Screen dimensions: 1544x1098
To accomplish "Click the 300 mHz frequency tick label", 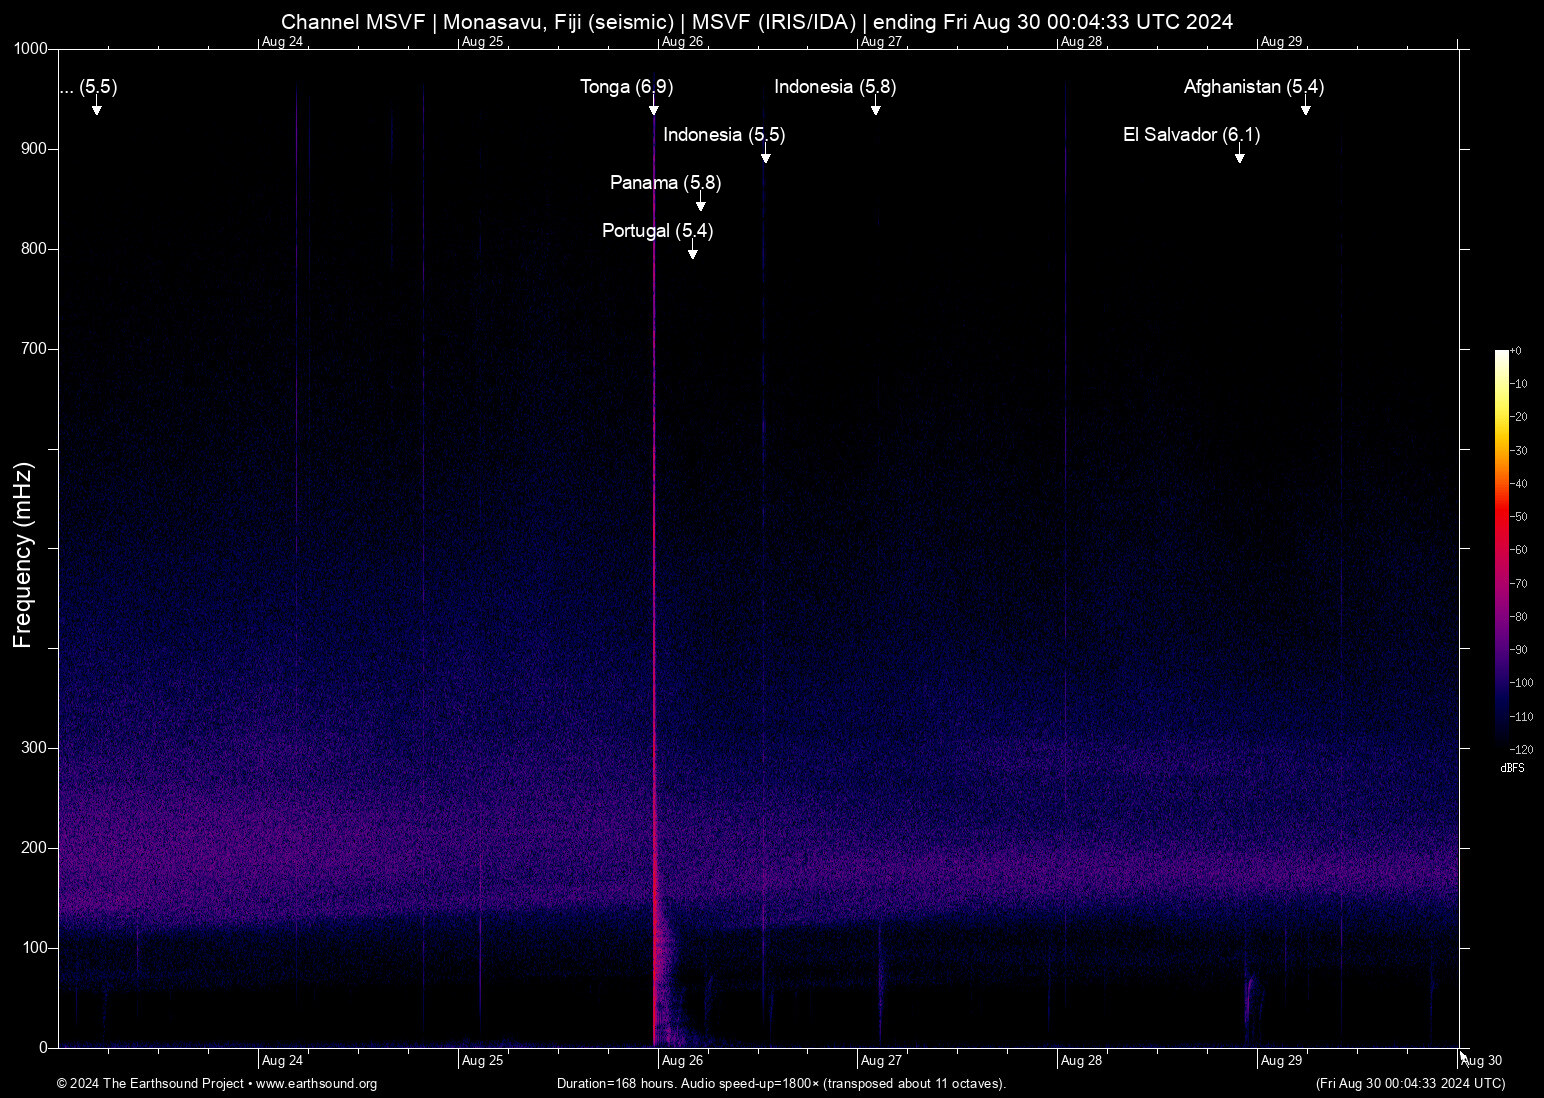I will coord(35,748).
